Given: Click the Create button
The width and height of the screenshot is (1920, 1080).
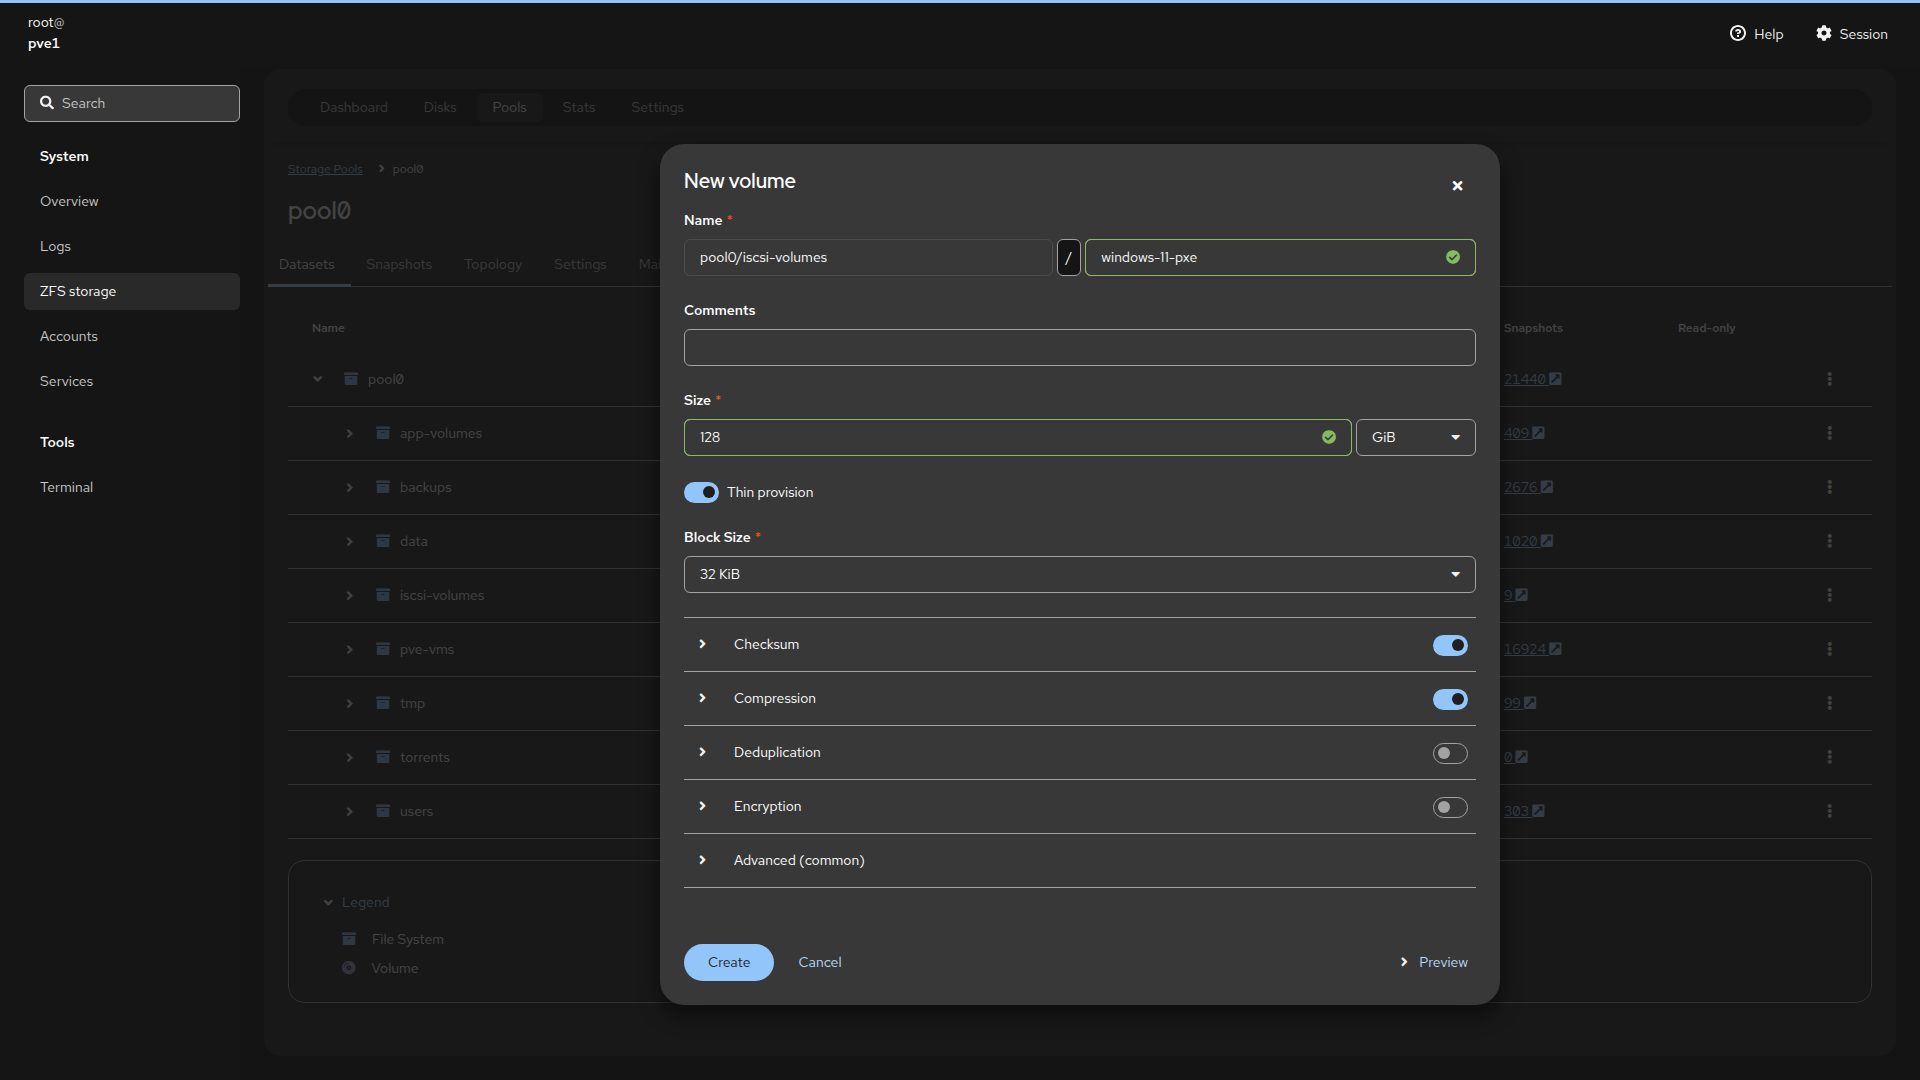Looking at the screenshot, I should [x=728, y=962].
